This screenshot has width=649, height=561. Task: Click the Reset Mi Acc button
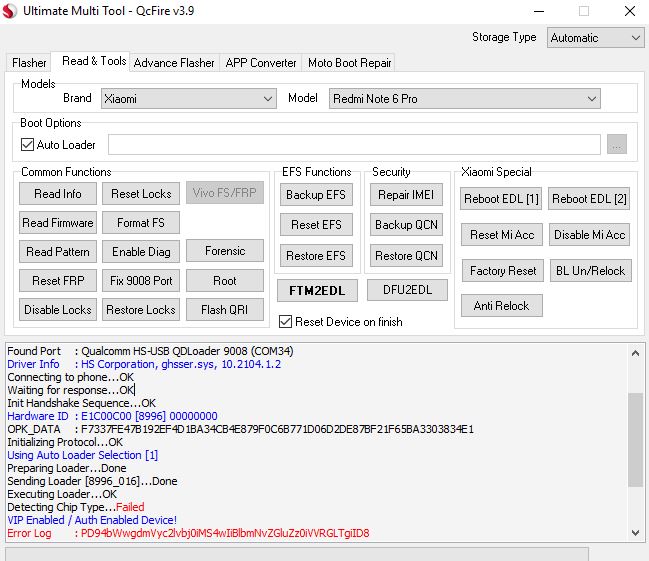coord(502,235)
